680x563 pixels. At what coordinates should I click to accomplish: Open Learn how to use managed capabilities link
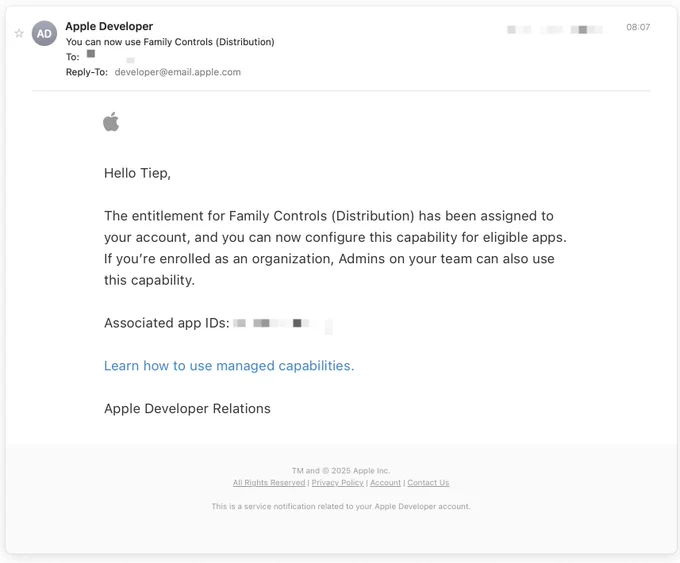[229, 366]
